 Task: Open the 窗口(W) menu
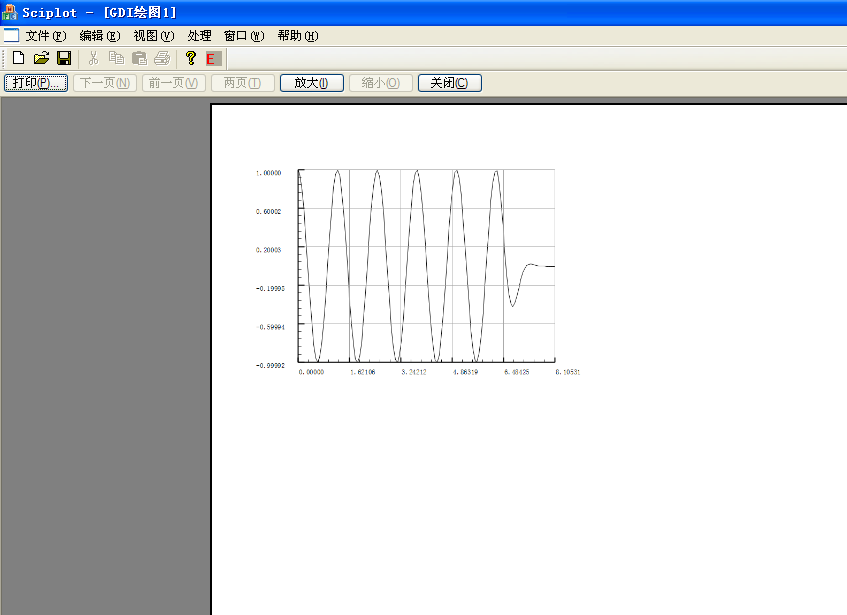(244, 36)
